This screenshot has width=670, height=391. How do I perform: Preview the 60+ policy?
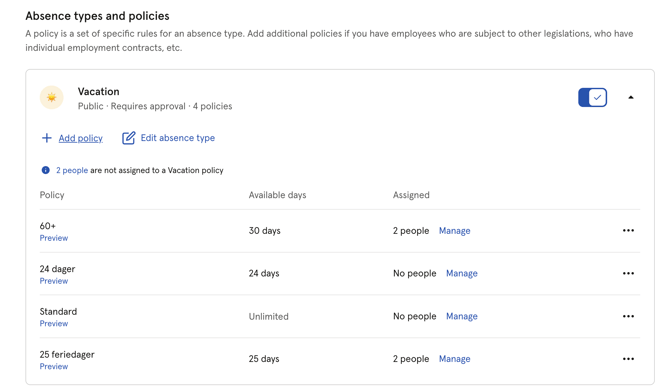point(54,238)
